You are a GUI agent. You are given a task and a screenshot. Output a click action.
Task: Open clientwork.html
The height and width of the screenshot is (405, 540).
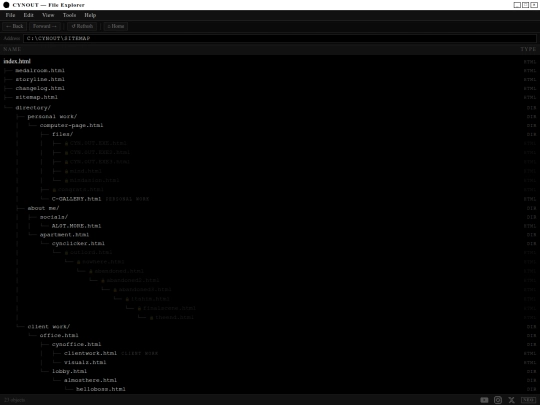[x=90, y=353]
